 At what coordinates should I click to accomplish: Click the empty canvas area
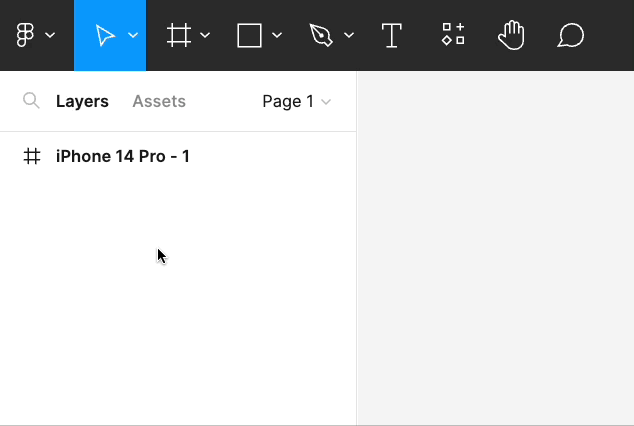tap(495, 250)
